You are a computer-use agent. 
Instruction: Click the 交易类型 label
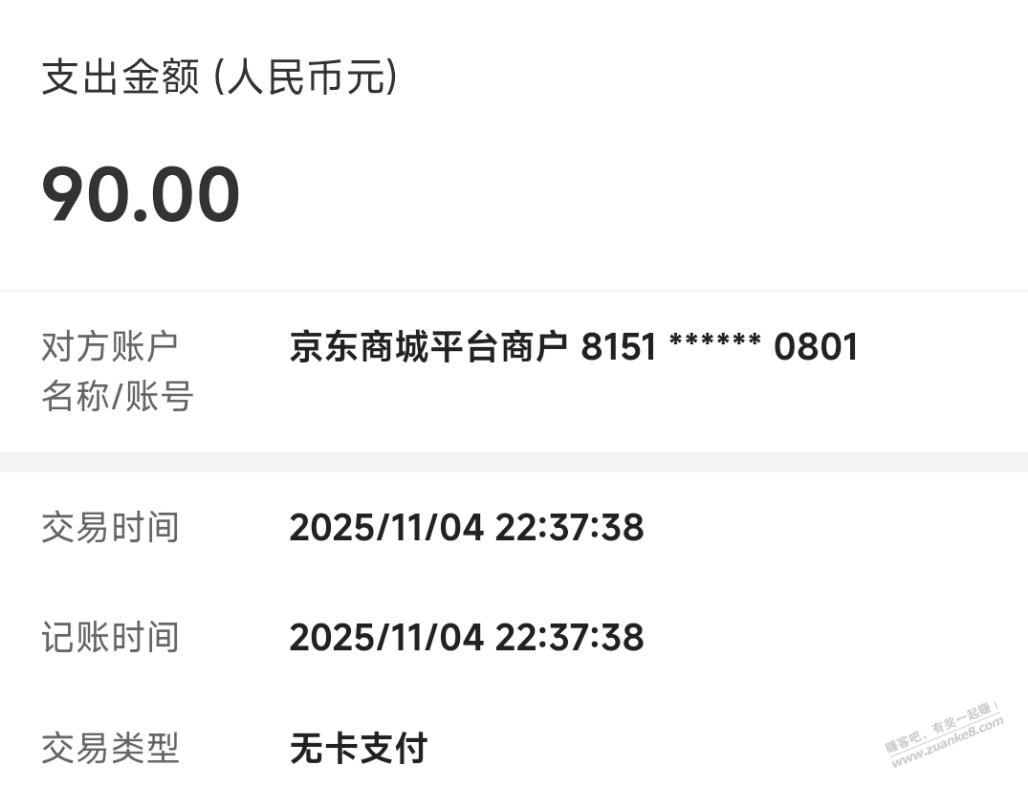pos(110,747)
